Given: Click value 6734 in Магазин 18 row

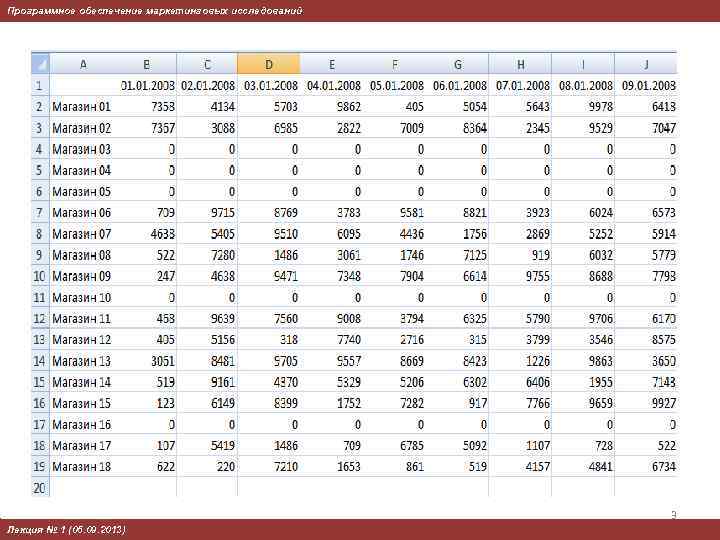Looking at the screenshot, I should point(664,467).
